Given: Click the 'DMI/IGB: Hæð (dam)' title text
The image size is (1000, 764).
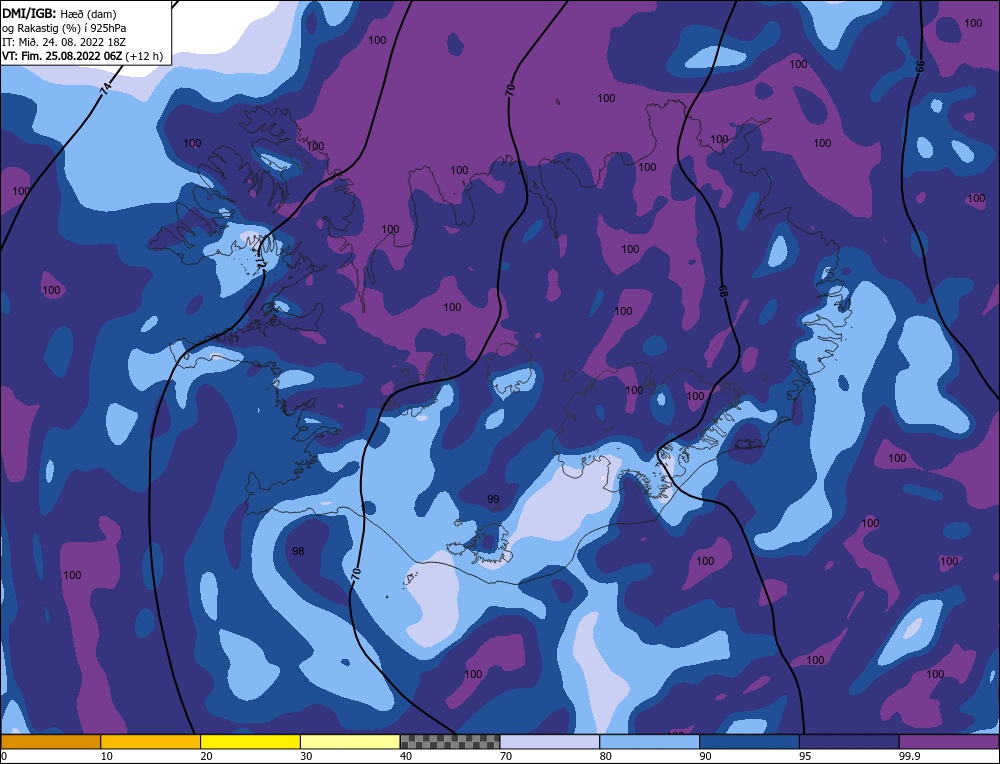Looking at the screenshot, I should [59, 14].
